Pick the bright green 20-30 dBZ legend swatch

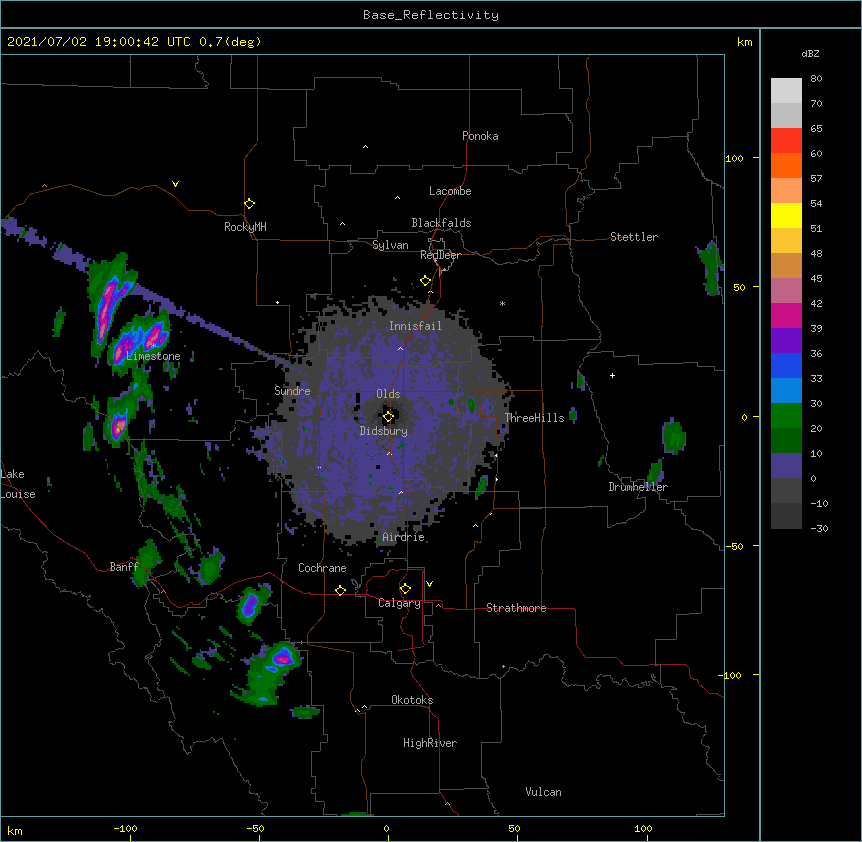coord(786,416)
